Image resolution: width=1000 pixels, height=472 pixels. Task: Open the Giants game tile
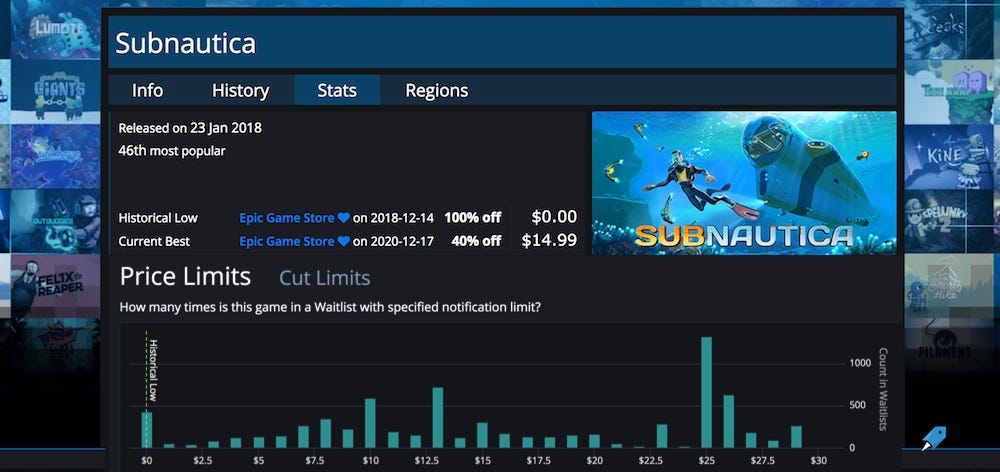click(55, 91)
